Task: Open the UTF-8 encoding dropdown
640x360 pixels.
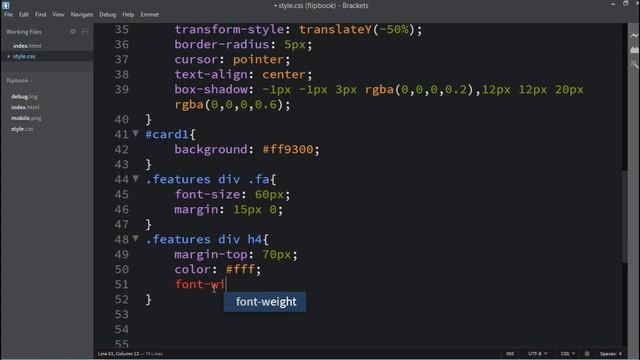Action: coord(537,353)
